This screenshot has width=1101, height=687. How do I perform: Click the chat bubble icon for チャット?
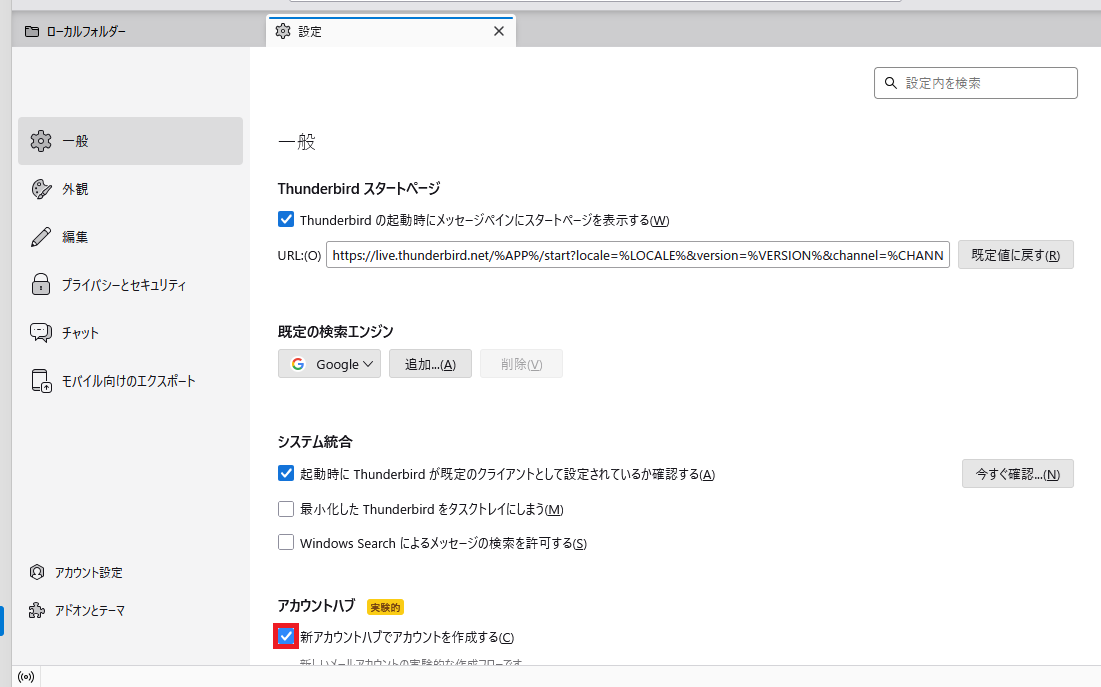click(41, 333)
